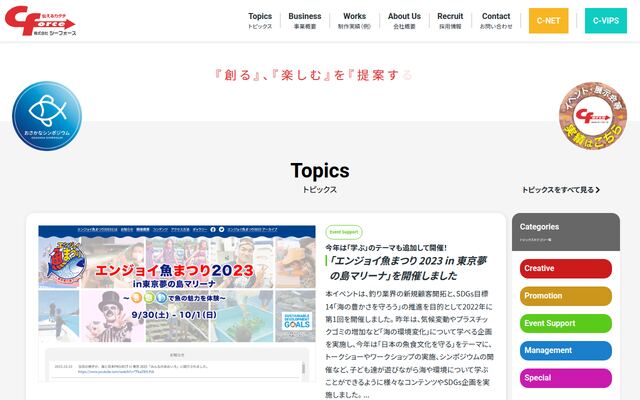Screen dimensions: 640x400
Task: Open the About Us menu item
Action: tap(404, 20)
